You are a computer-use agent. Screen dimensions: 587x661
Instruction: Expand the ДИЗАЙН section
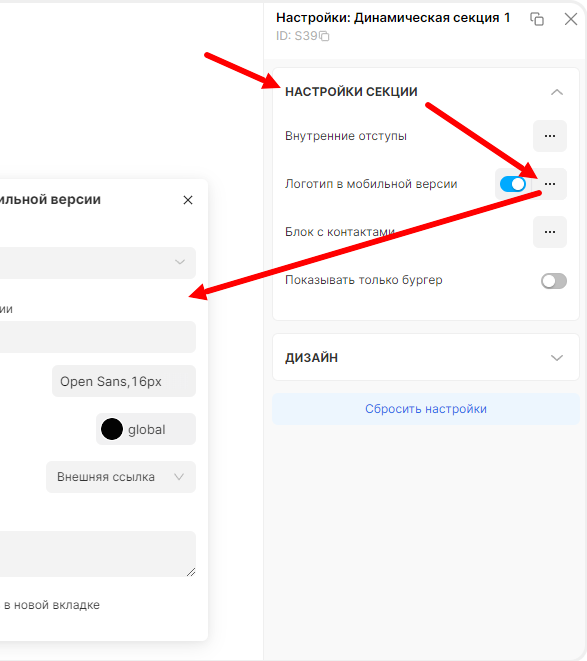click(557, 357)
